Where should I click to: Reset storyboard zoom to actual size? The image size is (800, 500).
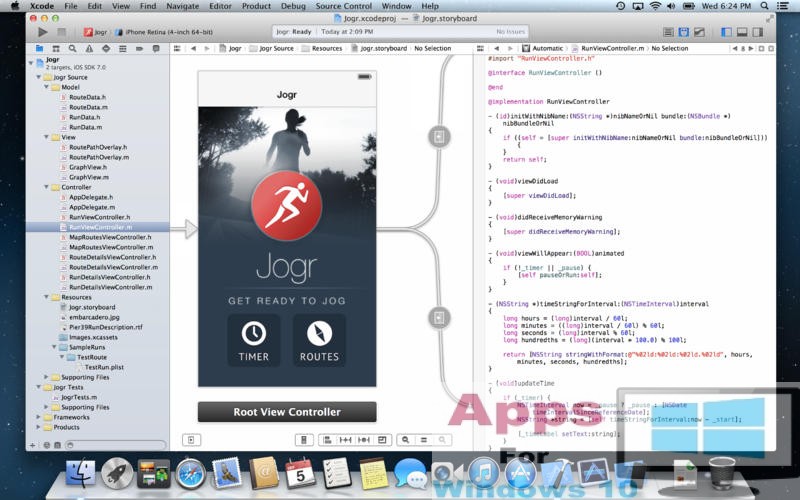[424, 440]
